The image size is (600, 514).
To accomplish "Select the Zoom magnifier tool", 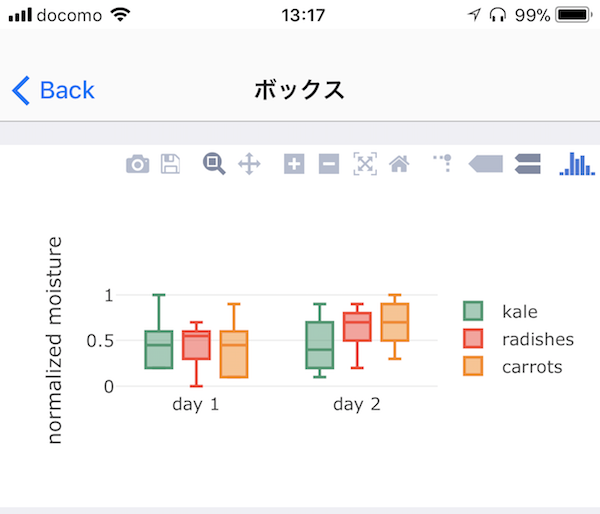I will pos(214,164).
